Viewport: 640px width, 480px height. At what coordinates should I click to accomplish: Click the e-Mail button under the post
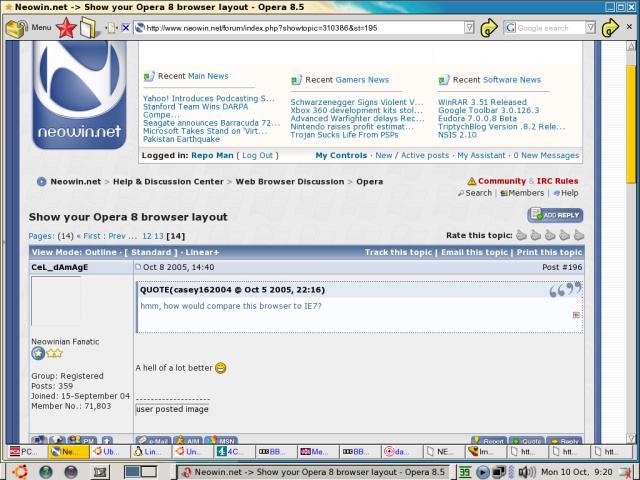[153, 440]
